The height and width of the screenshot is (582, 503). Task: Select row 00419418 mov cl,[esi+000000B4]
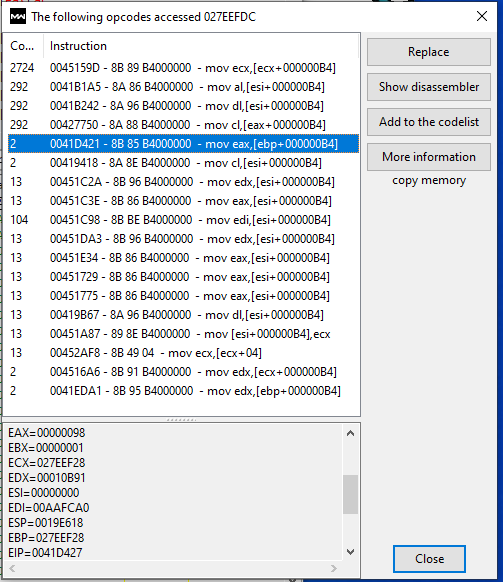(x=183, y=163)
